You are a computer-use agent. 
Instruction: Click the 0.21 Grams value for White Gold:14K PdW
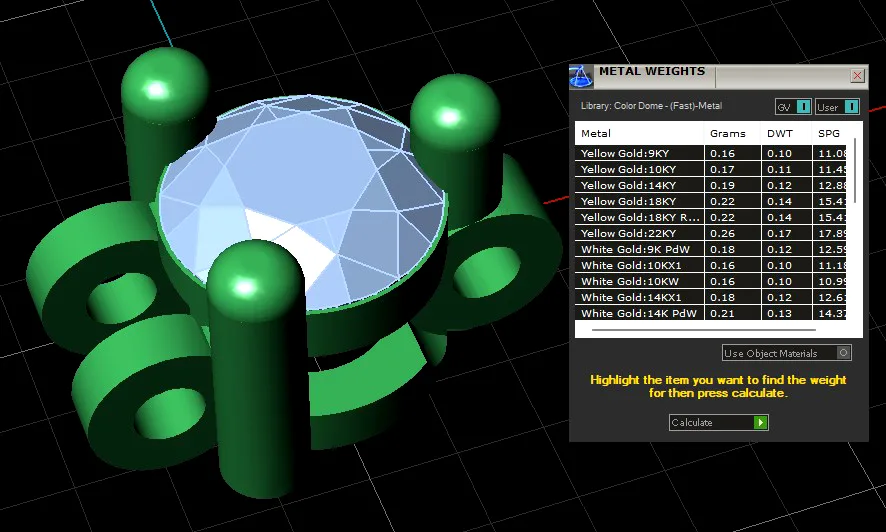(x=722, y=313)
